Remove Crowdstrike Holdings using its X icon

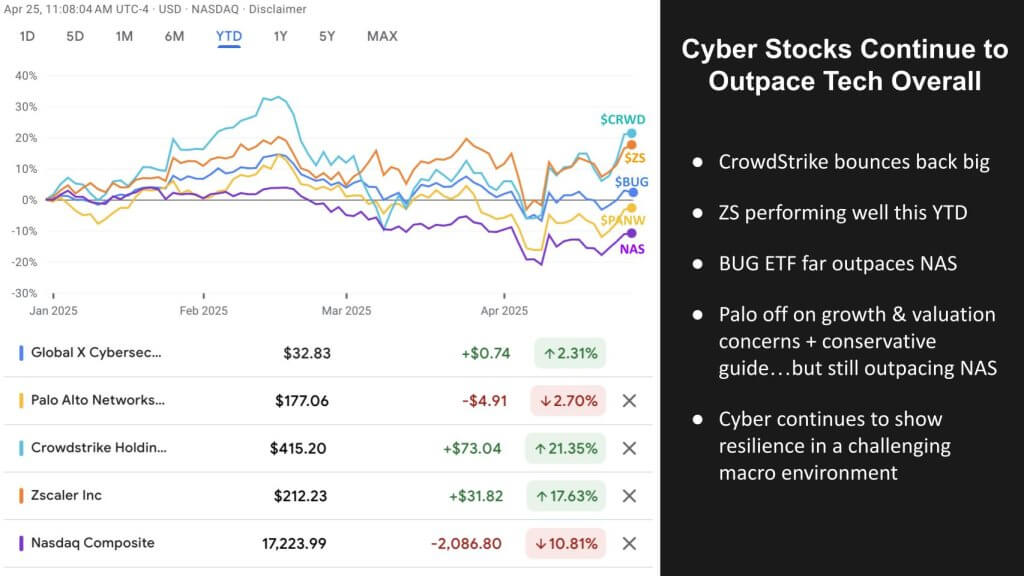coord(629,448)
